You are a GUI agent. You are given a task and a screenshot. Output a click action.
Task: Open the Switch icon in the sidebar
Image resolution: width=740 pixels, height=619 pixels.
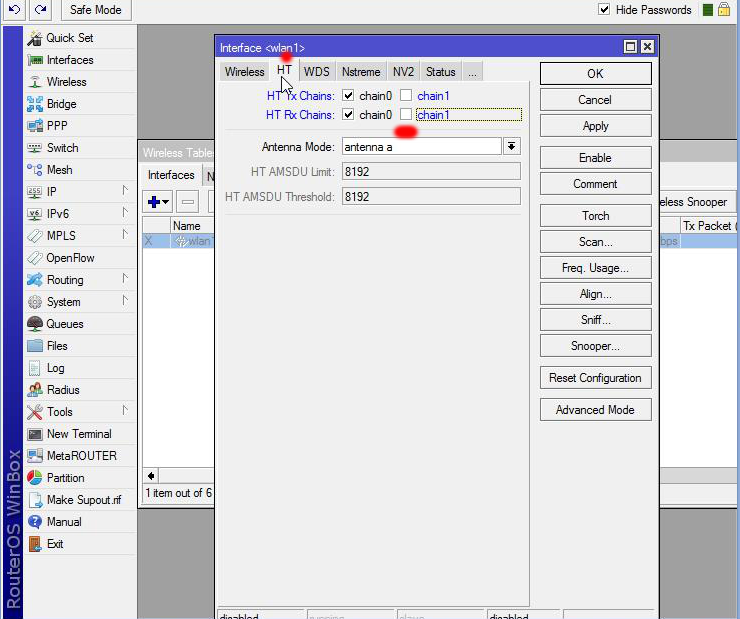(35, 148)
